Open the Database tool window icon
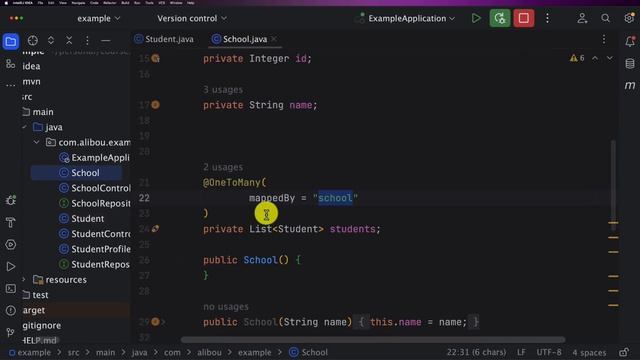 coord(630,64)
